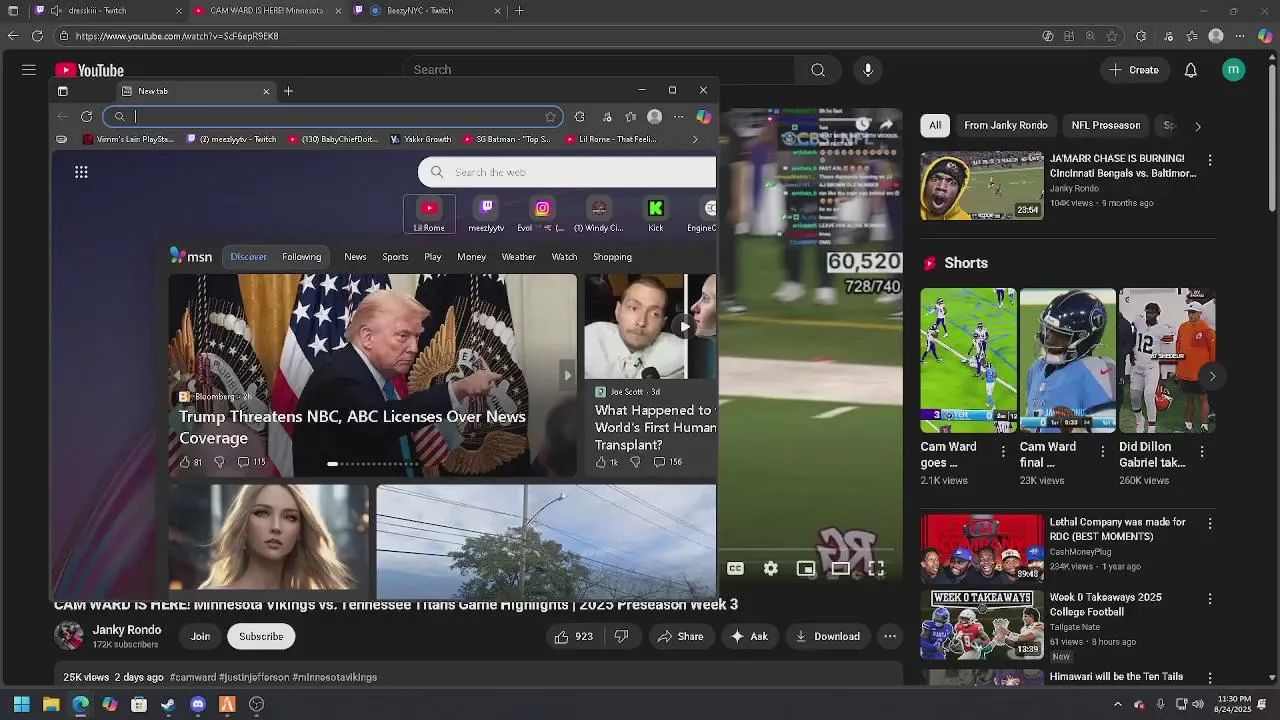Favorite this page star in address bar
The image size is (1280, 720).
550,117
